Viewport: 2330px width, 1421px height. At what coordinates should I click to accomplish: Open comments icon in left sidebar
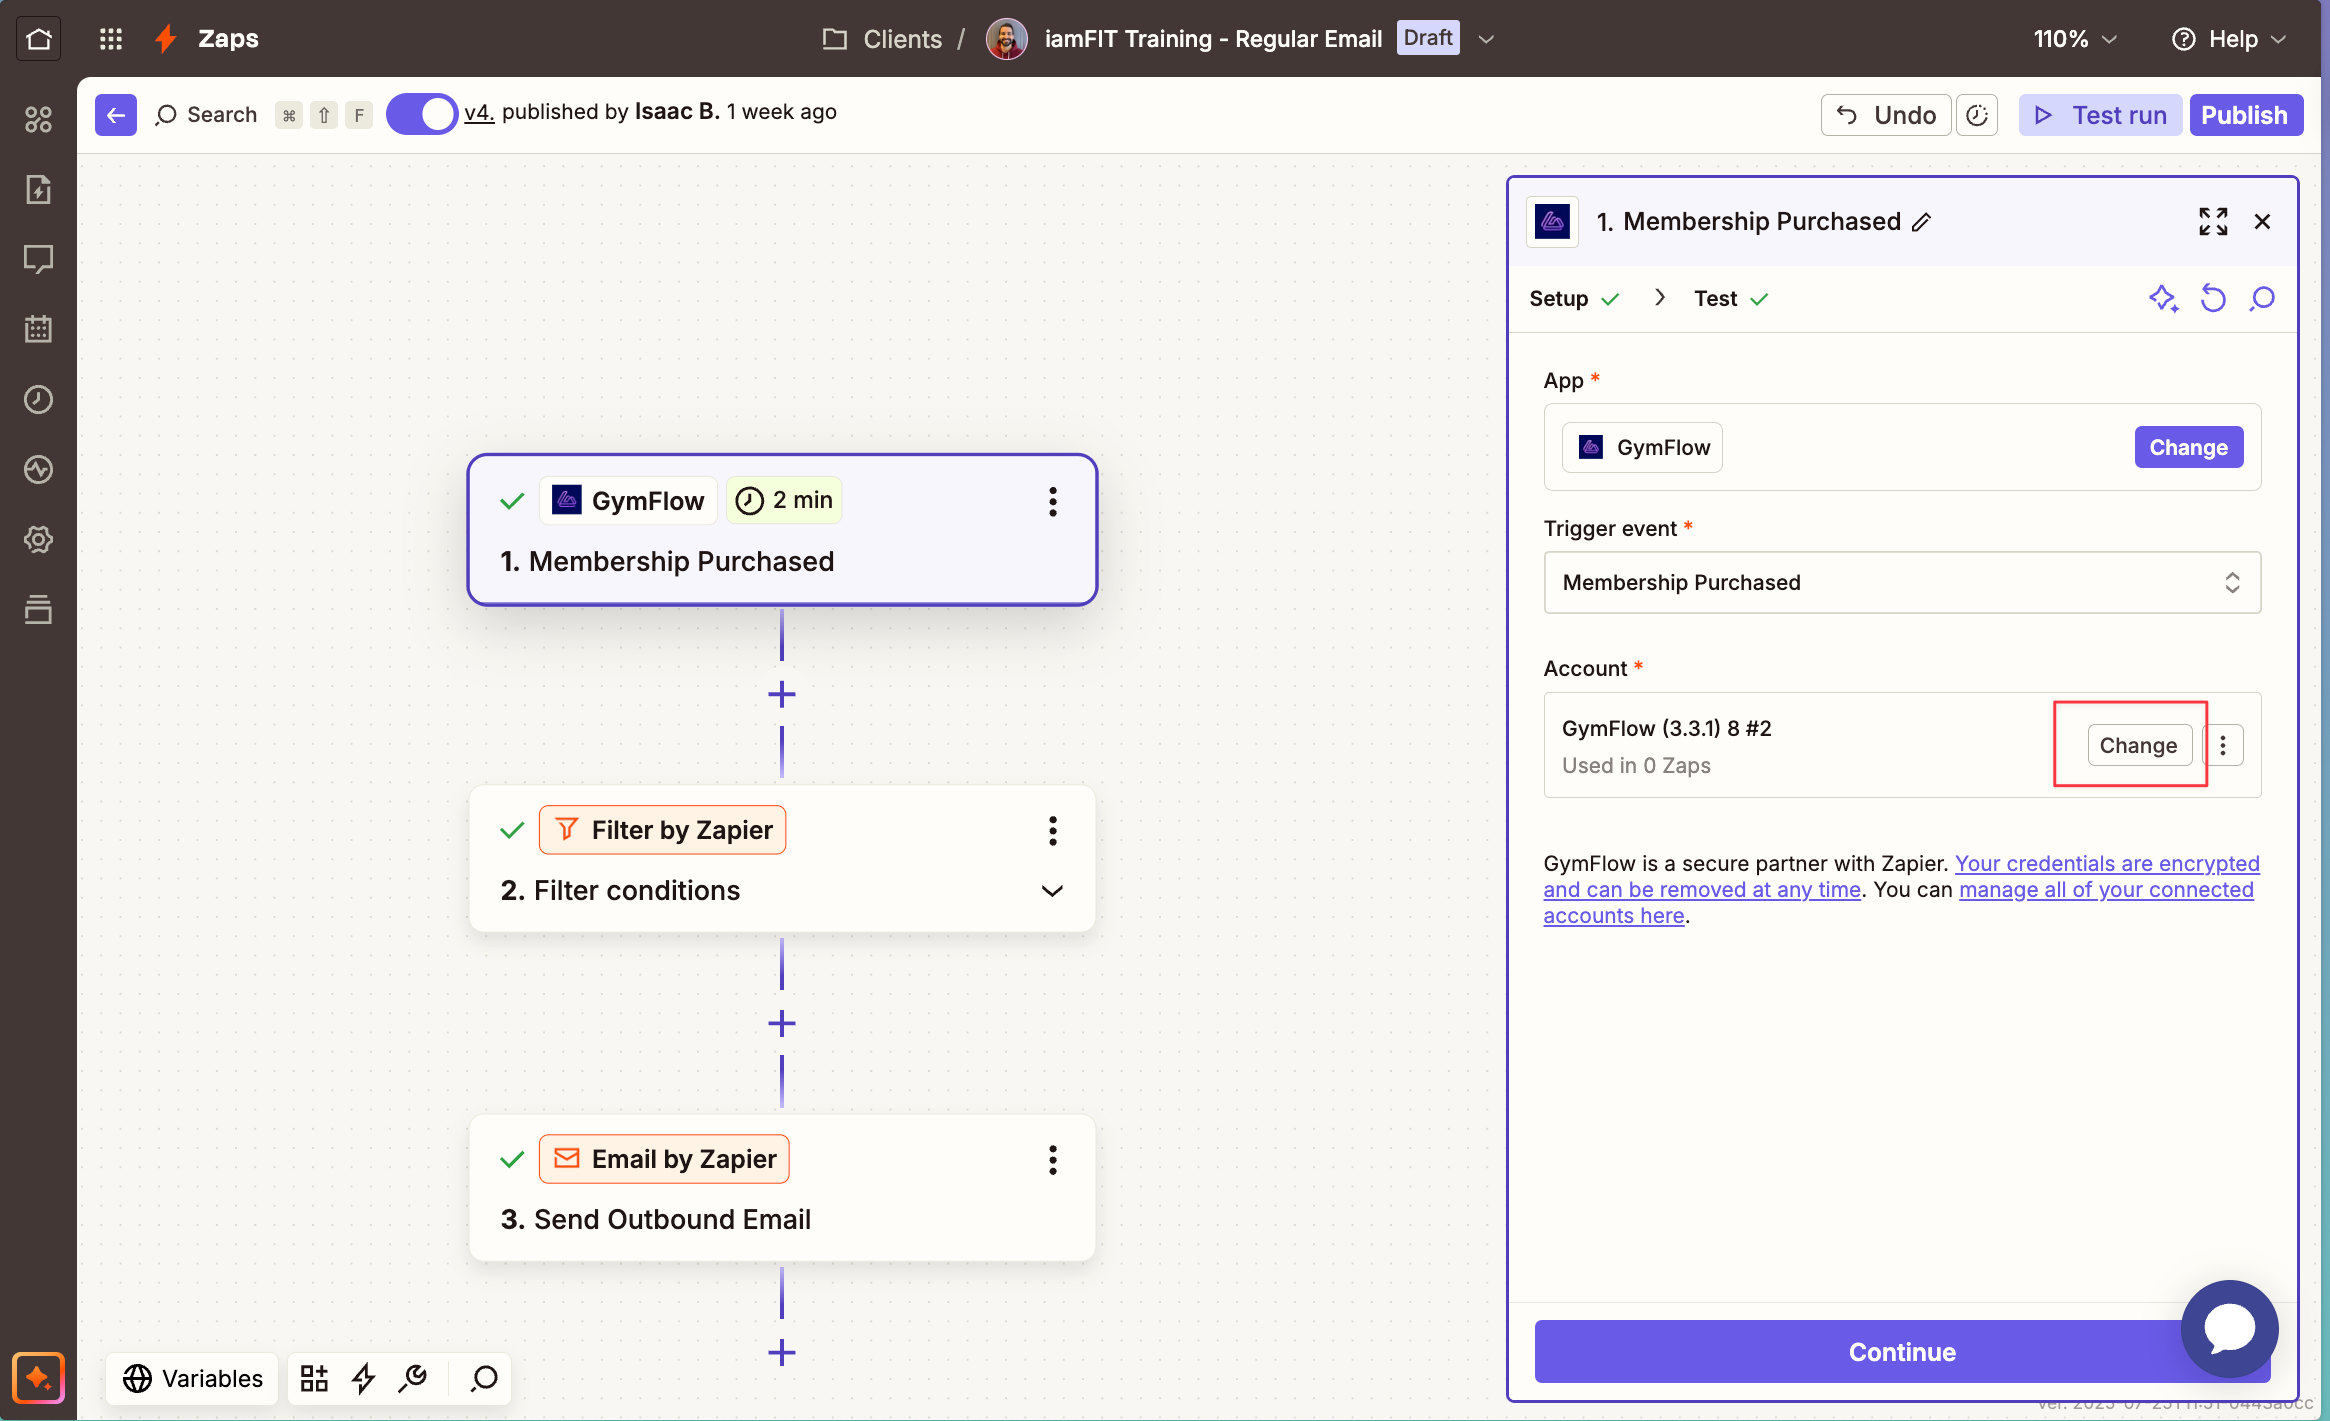pos(38,260)
